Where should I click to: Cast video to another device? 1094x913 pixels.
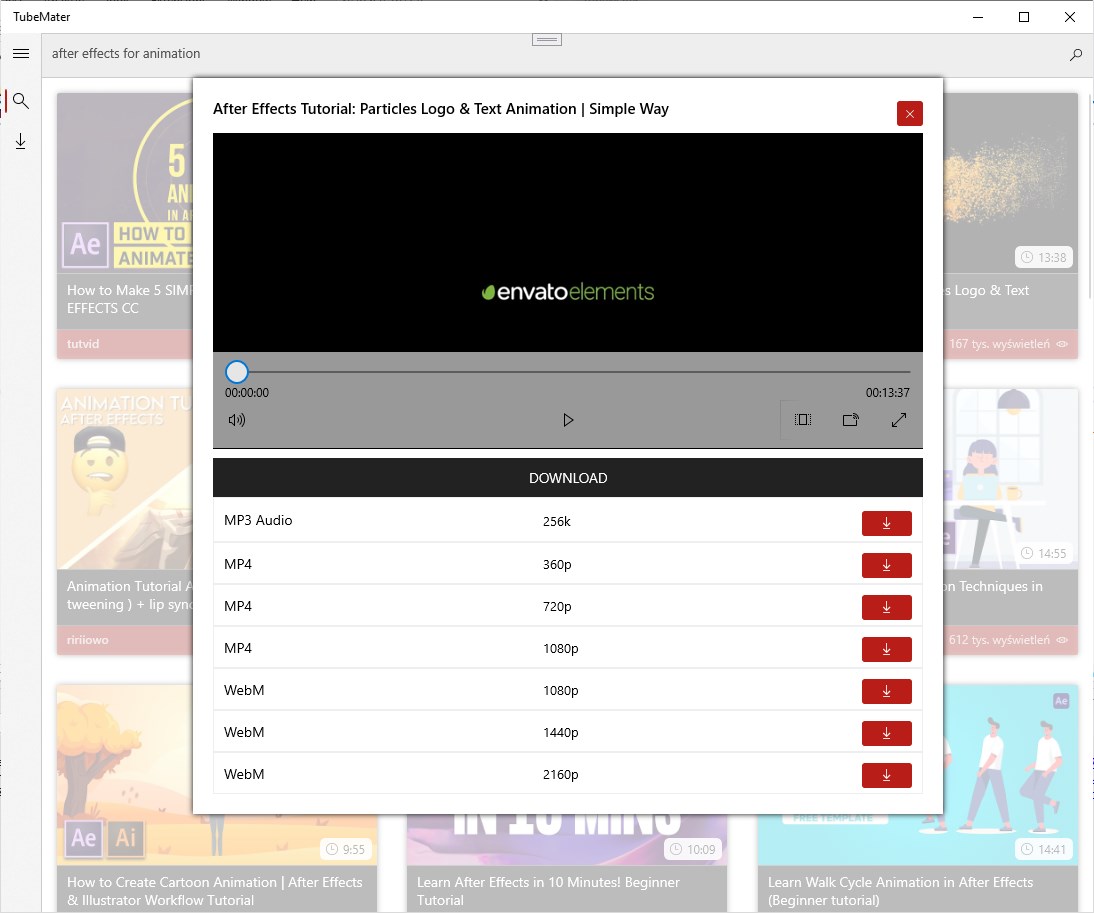[851, 420]
